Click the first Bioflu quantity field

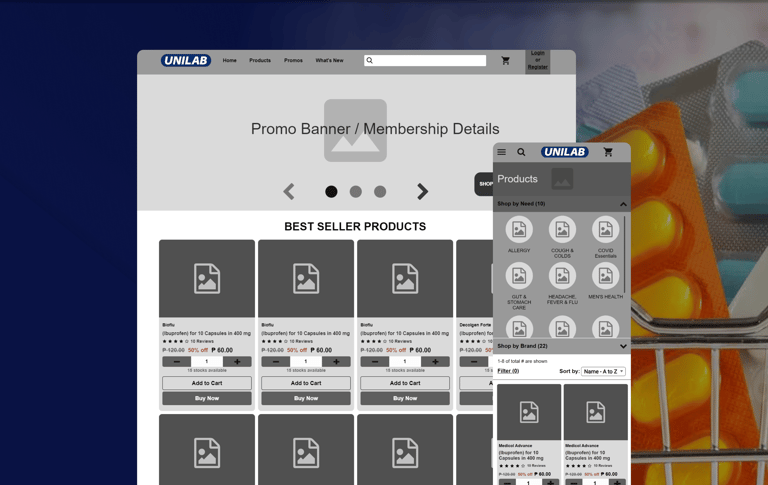pos(207,362)
